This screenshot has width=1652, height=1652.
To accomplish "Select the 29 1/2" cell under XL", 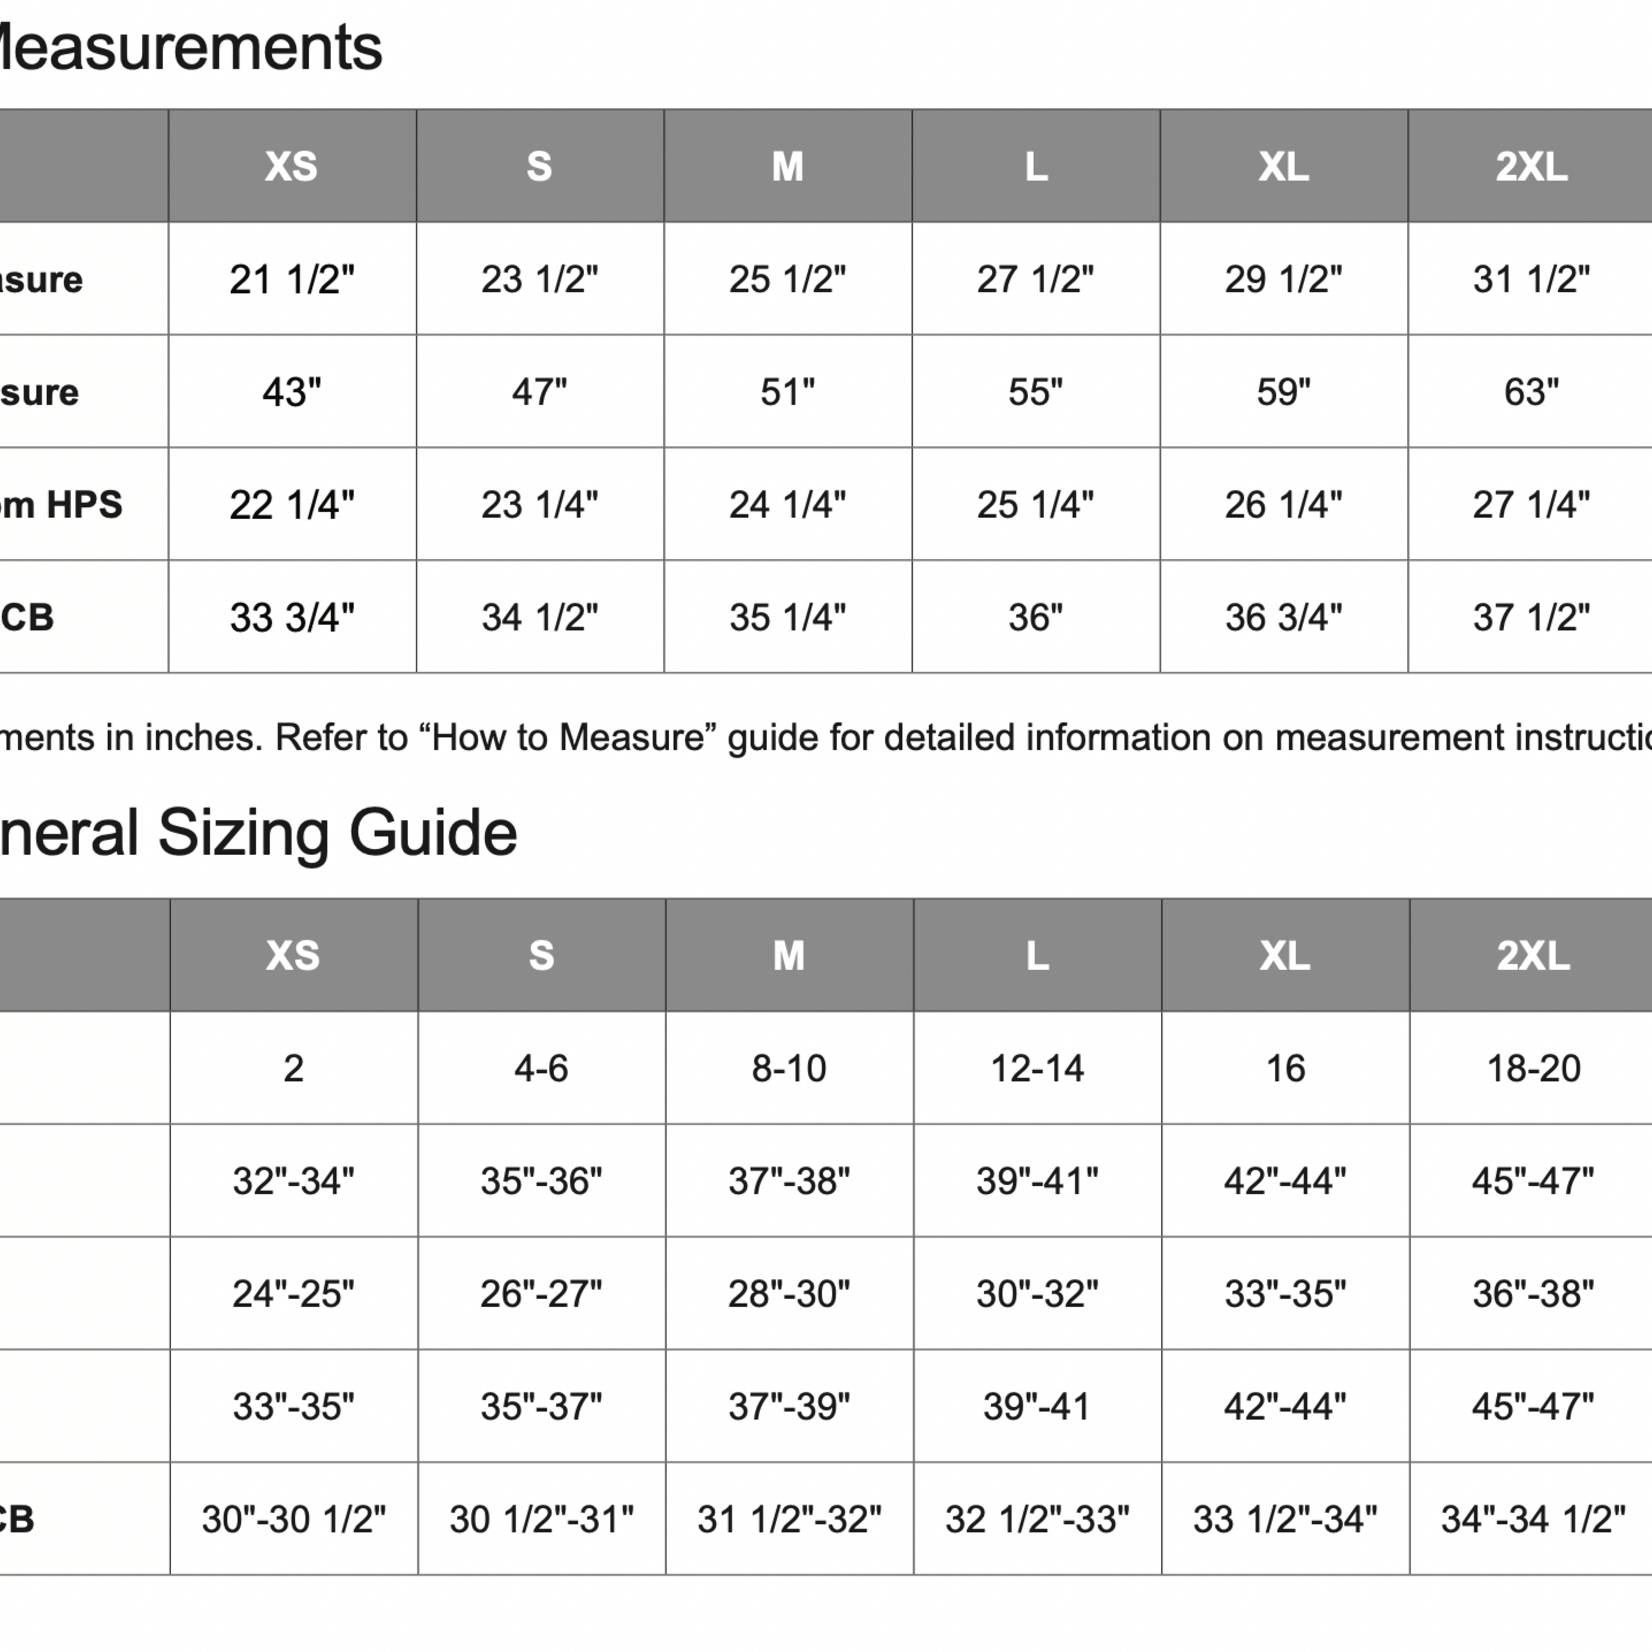I will pos(1283,279).
